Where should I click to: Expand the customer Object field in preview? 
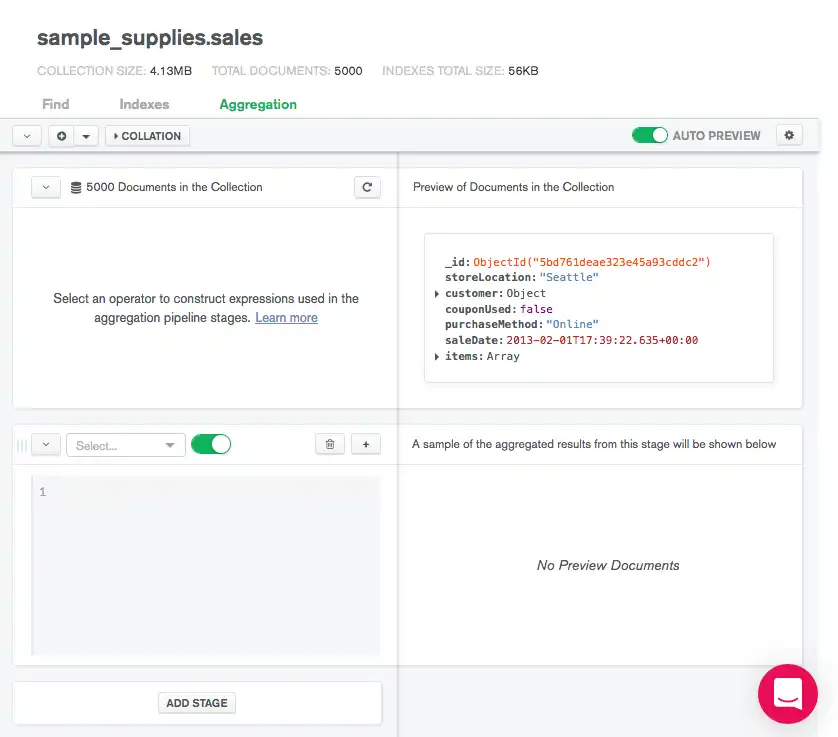click(x=438, y=293)
